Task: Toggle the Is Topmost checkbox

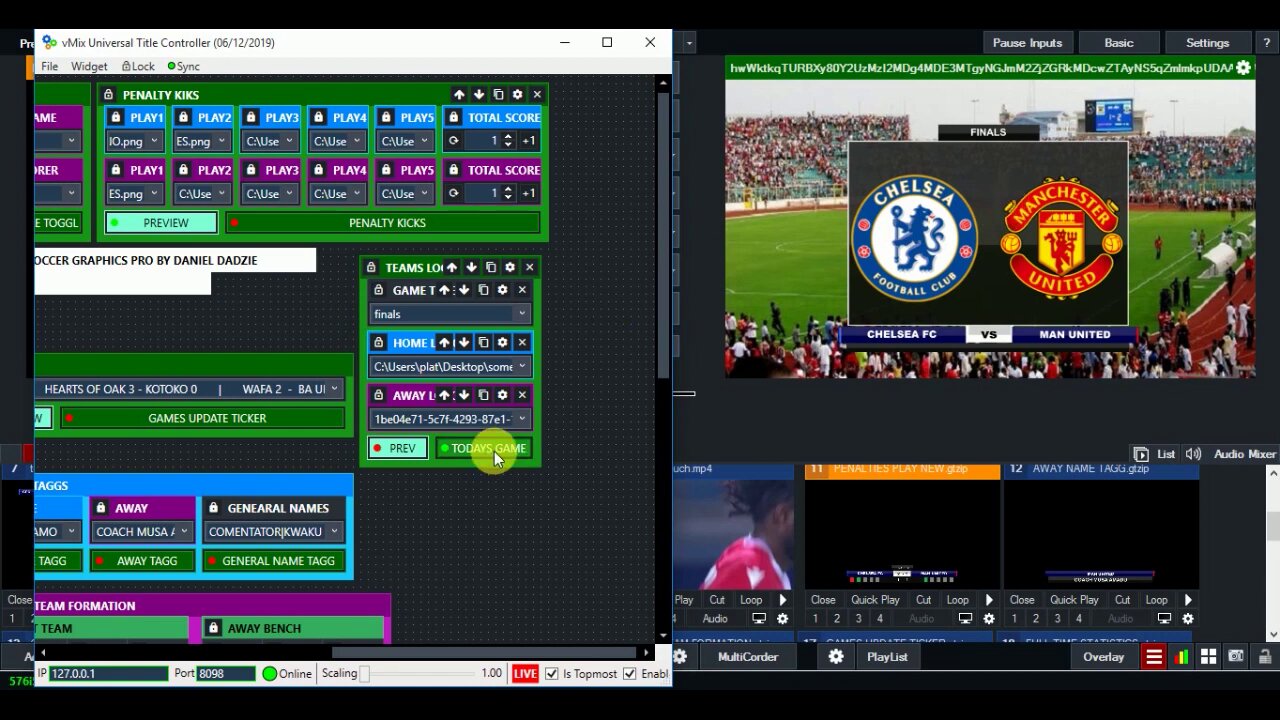Action: (x=551, y=674)
